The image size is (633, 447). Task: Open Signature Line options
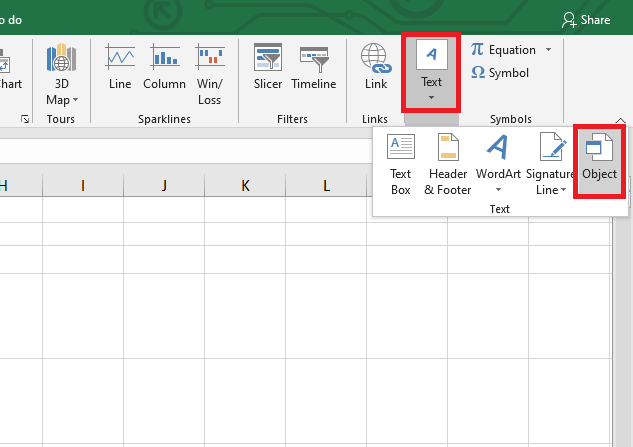pos(551,164)
